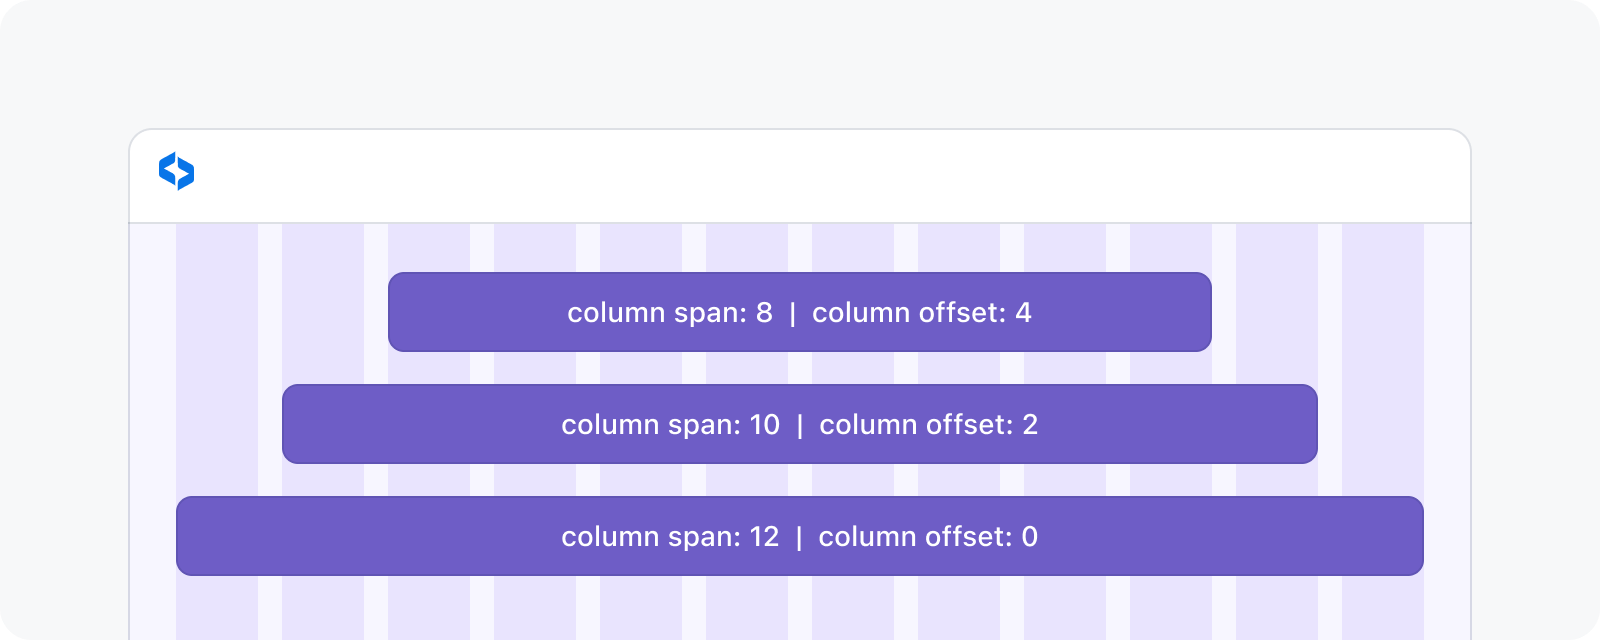Image resolution: width=1600 pixels, height=640 pixels.
Task: Click the "column span: 10" label
Action: tap(670, 425)
